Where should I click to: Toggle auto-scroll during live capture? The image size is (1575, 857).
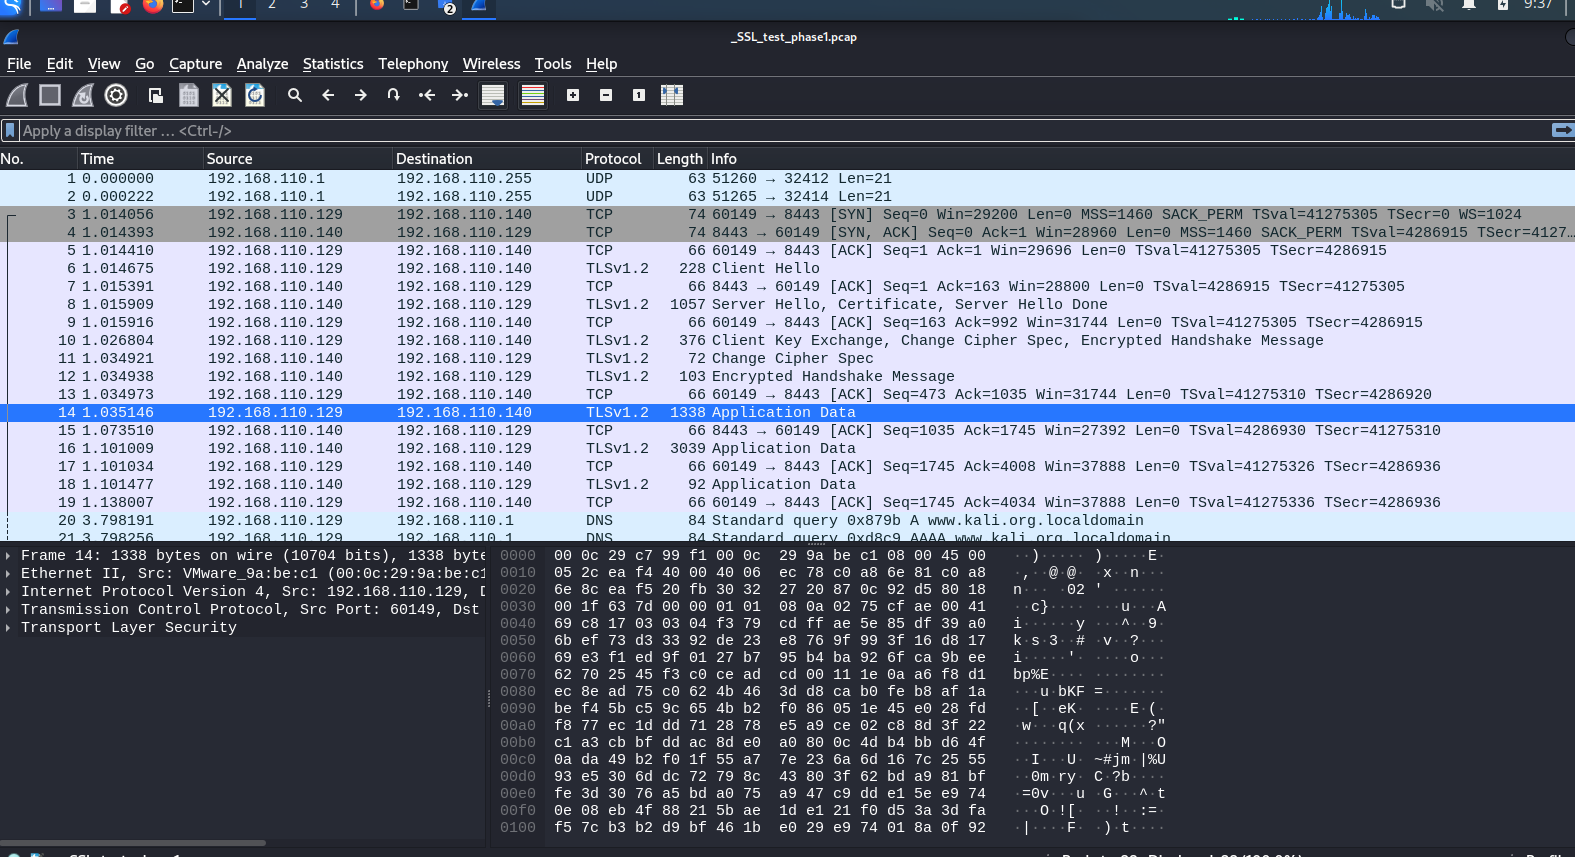(493, 95)
